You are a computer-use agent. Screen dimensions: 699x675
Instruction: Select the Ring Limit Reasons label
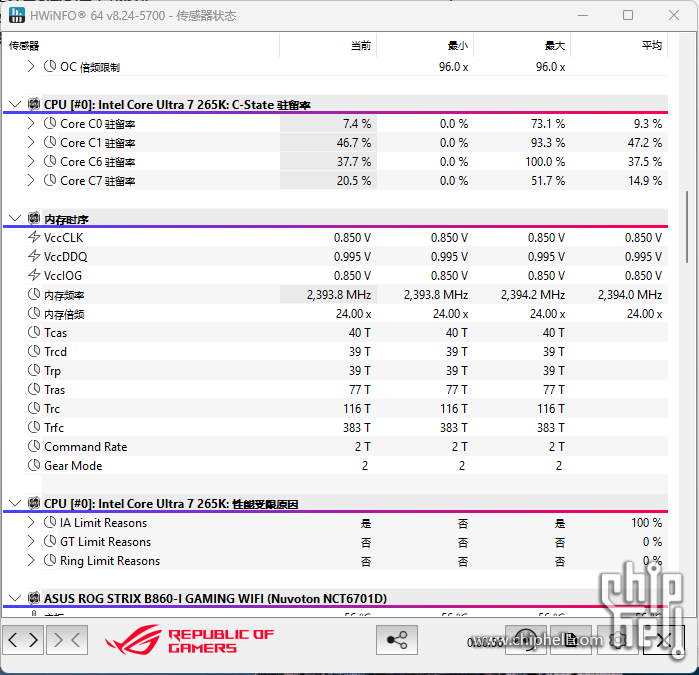click(x=110, y=560)
